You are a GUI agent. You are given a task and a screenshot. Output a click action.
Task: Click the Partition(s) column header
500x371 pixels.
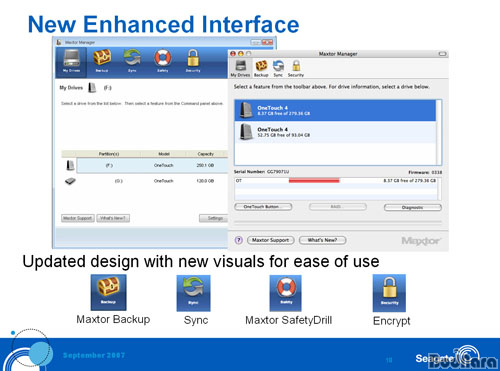(109, 154)
